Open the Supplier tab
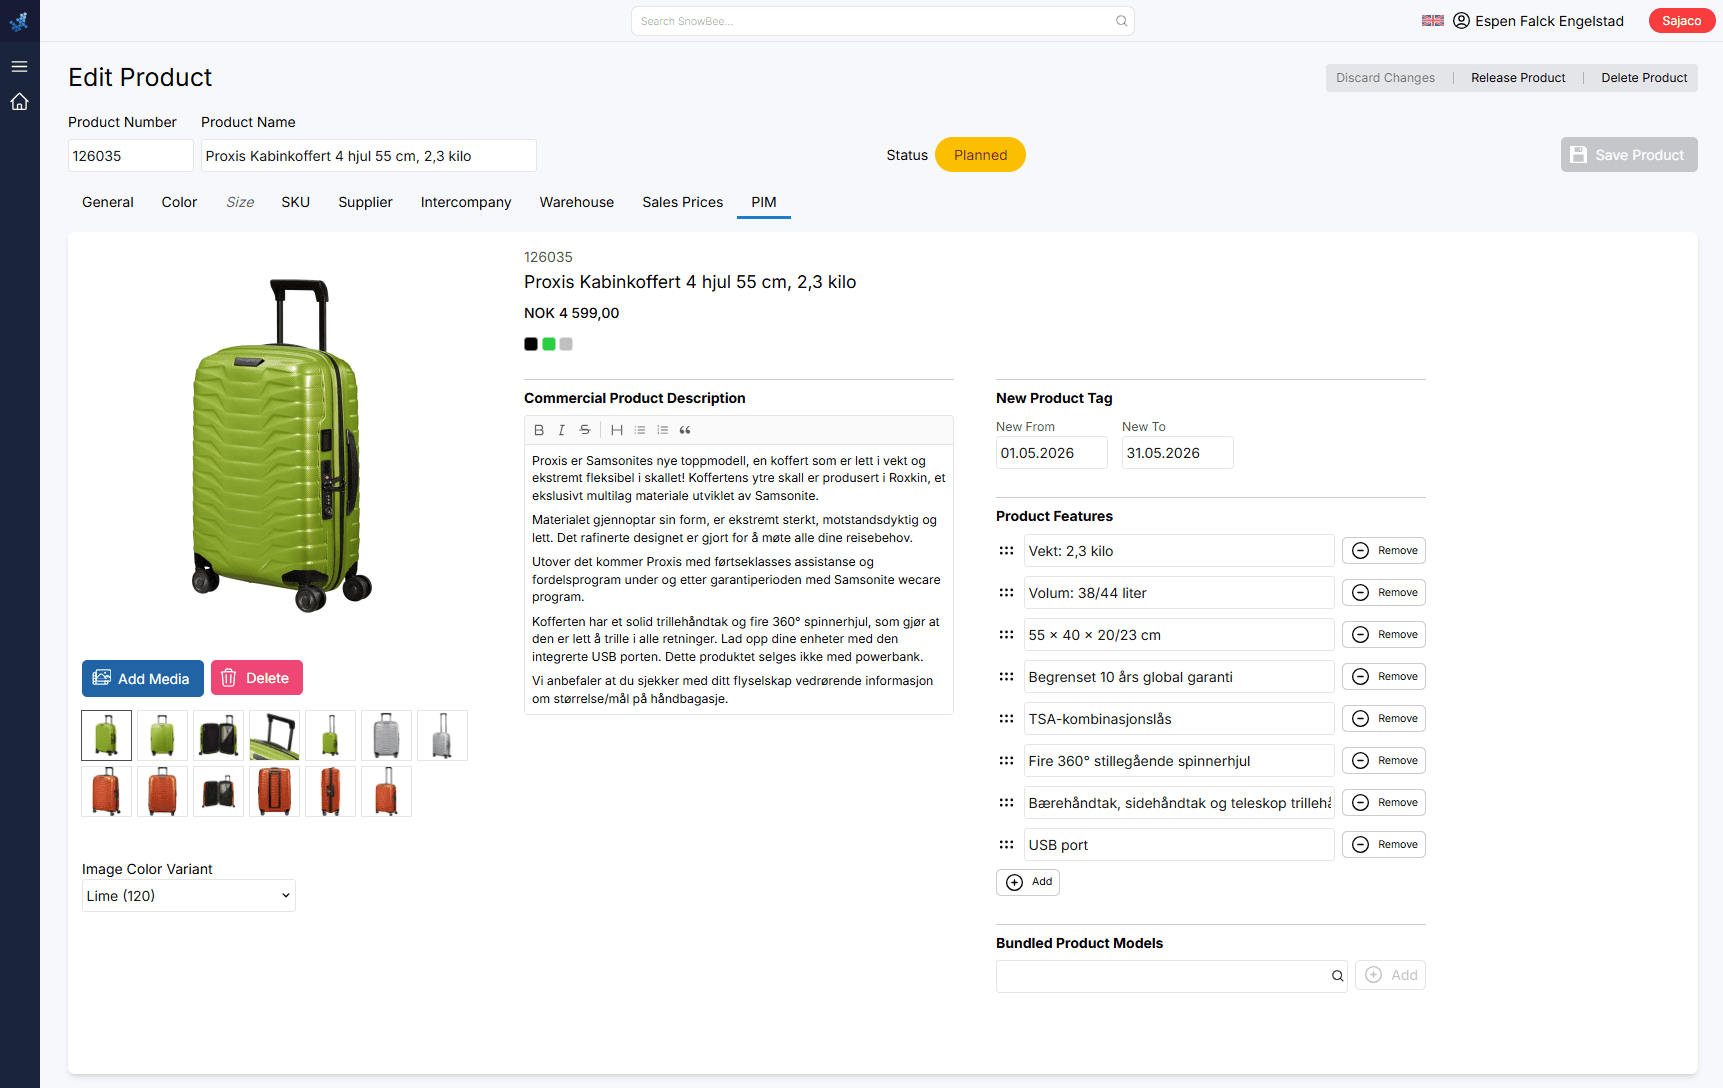The width and height of the screenshot is (1723, 1088). click(x=366, y=202)
